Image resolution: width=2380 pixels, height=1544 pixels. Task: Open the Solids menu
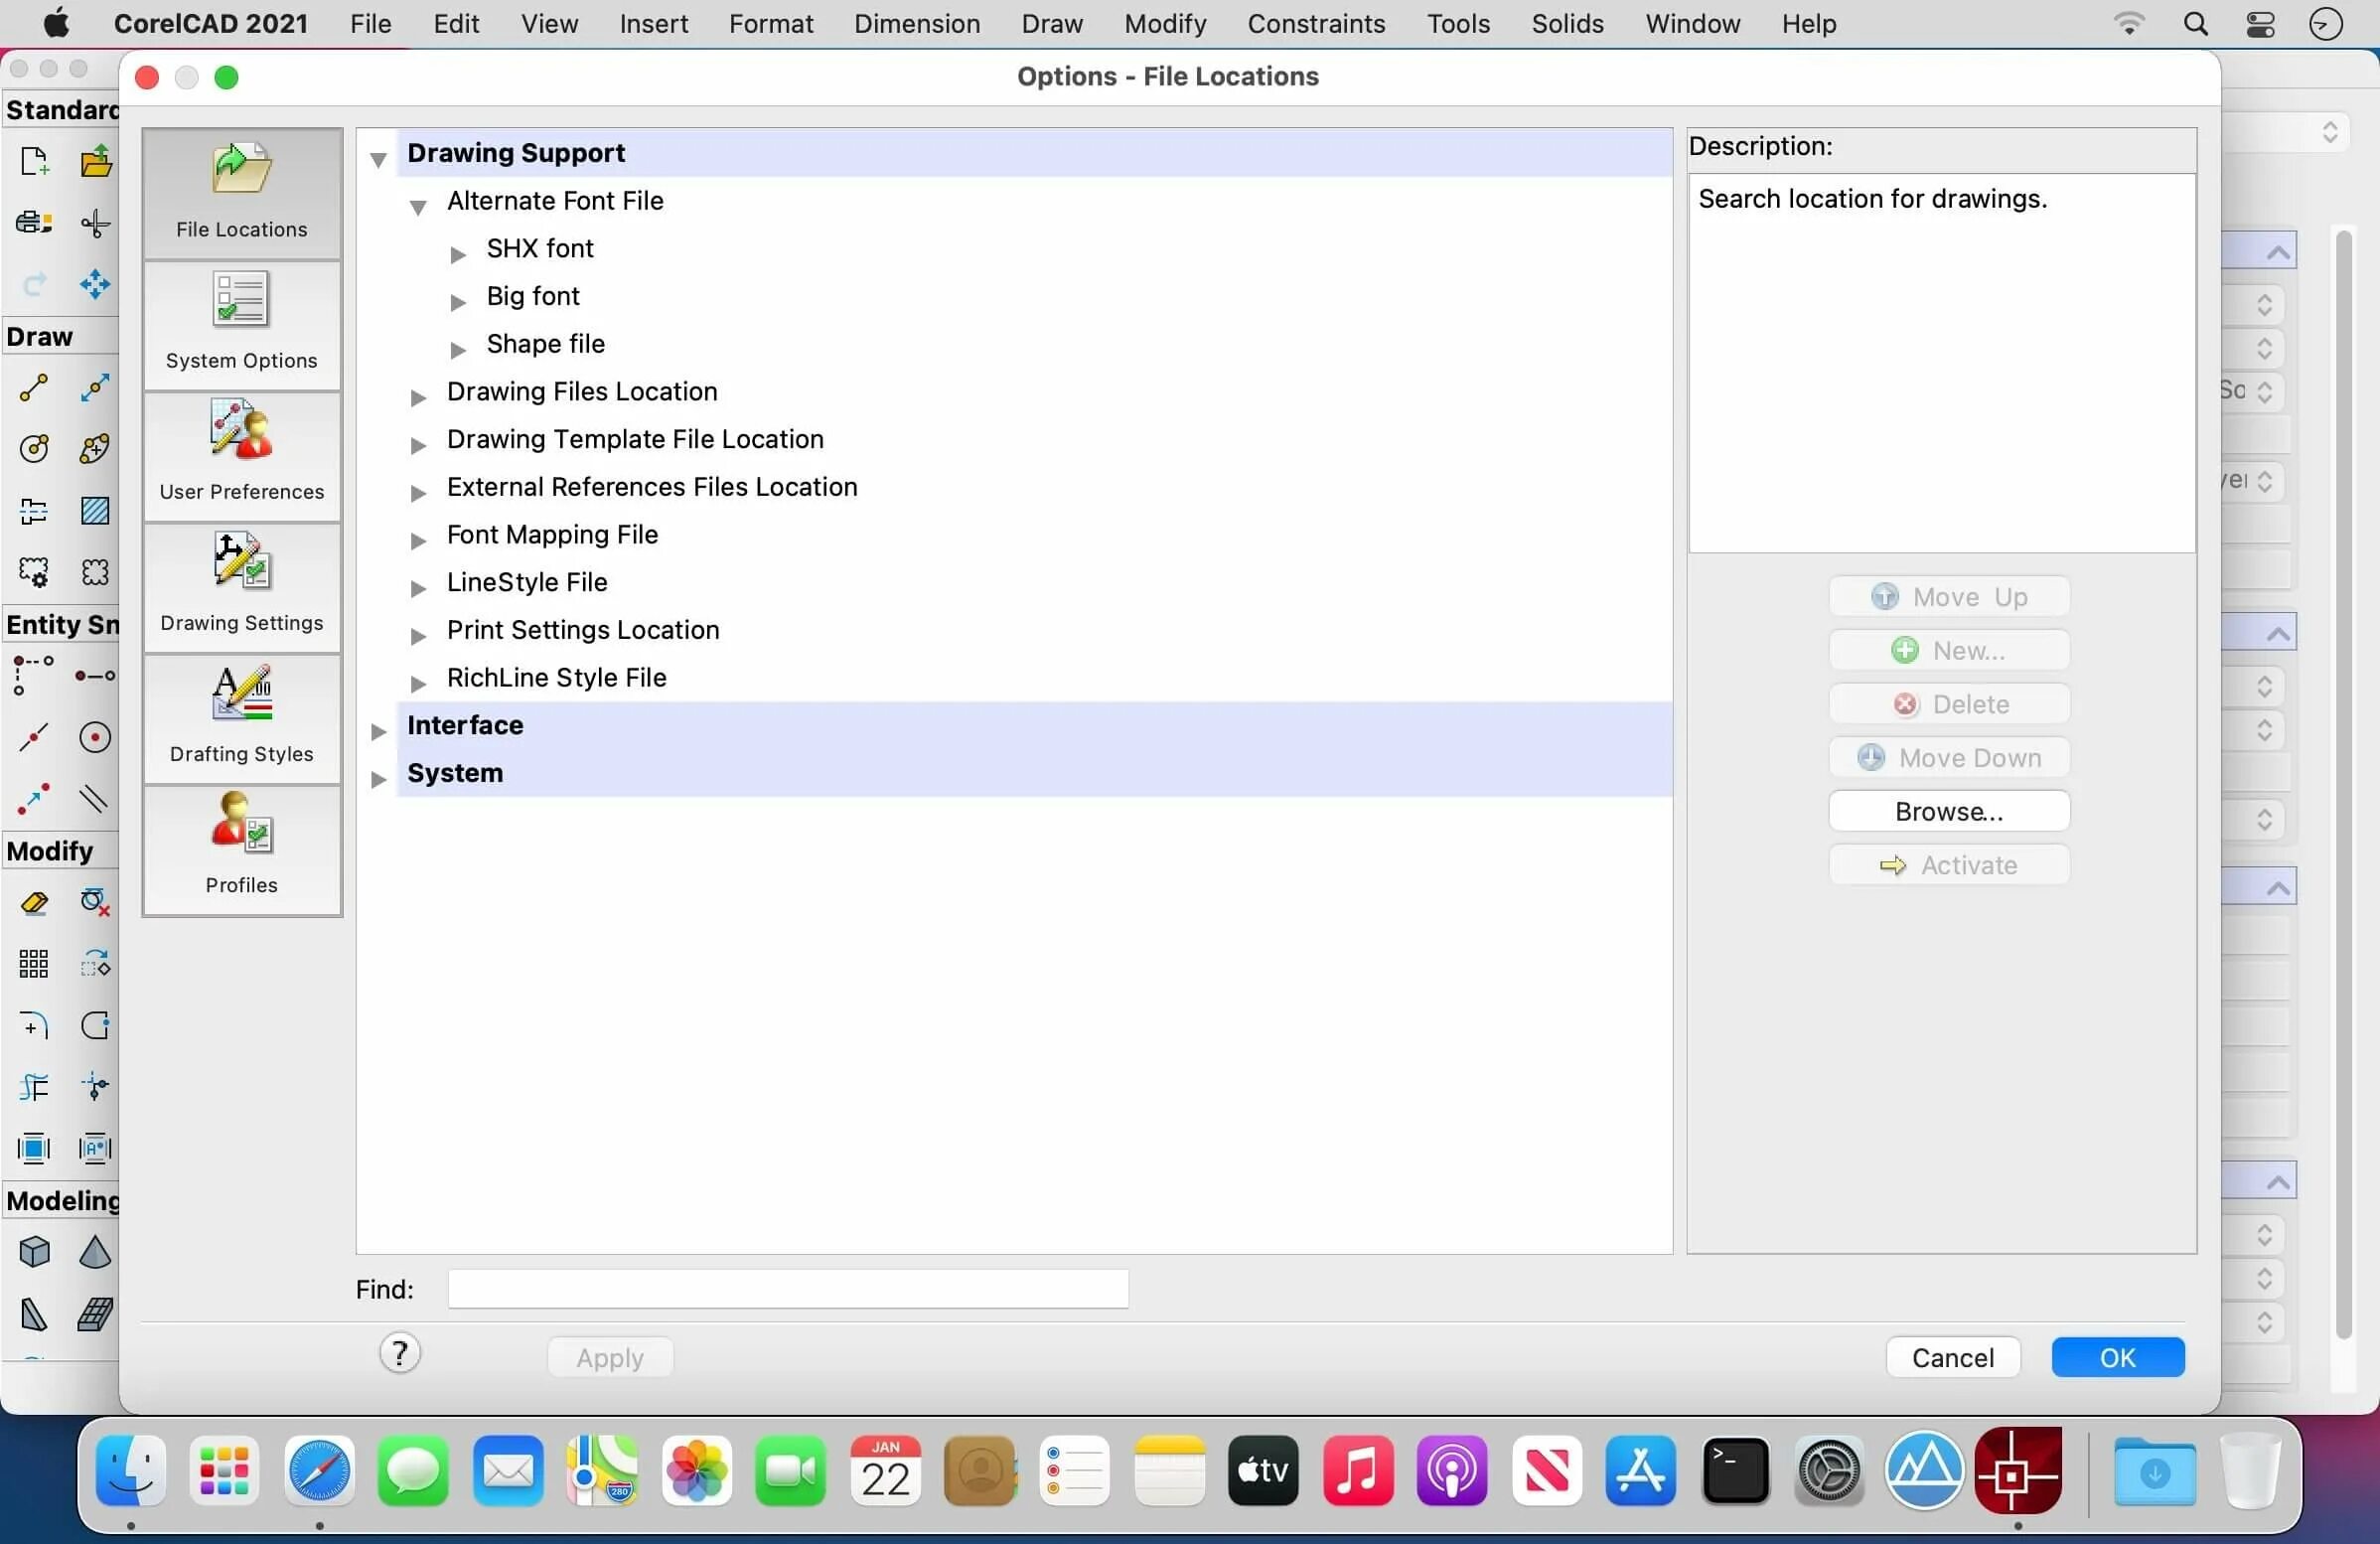tap(1567, 23)
